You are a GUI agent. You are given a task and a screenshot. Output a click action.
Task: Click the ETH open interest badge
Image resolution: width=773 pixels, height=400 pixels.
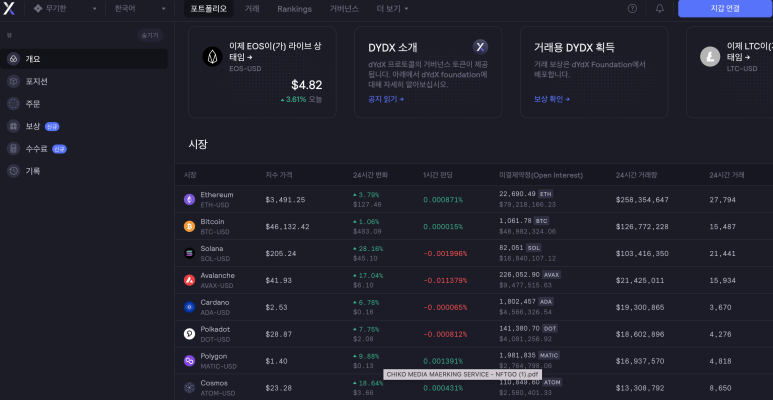[x=545, y=194]
